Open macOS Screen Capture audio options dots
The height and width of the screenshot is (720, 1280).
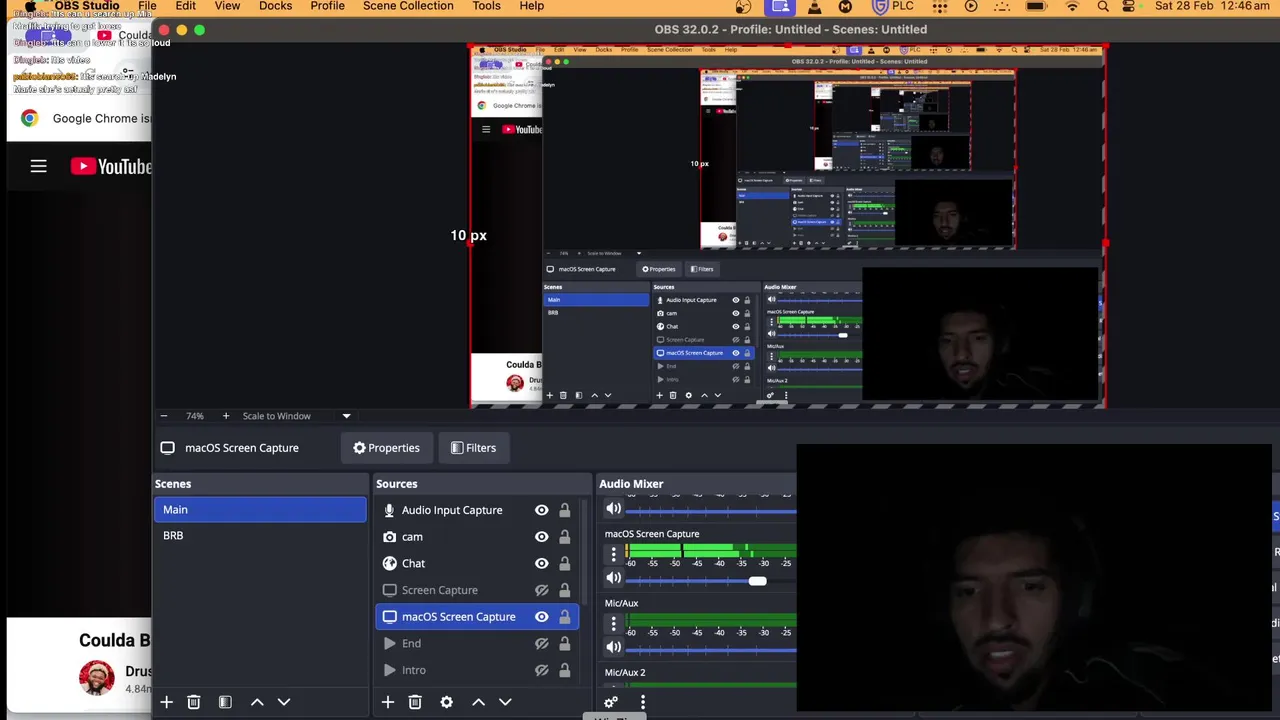click(614, 553)
